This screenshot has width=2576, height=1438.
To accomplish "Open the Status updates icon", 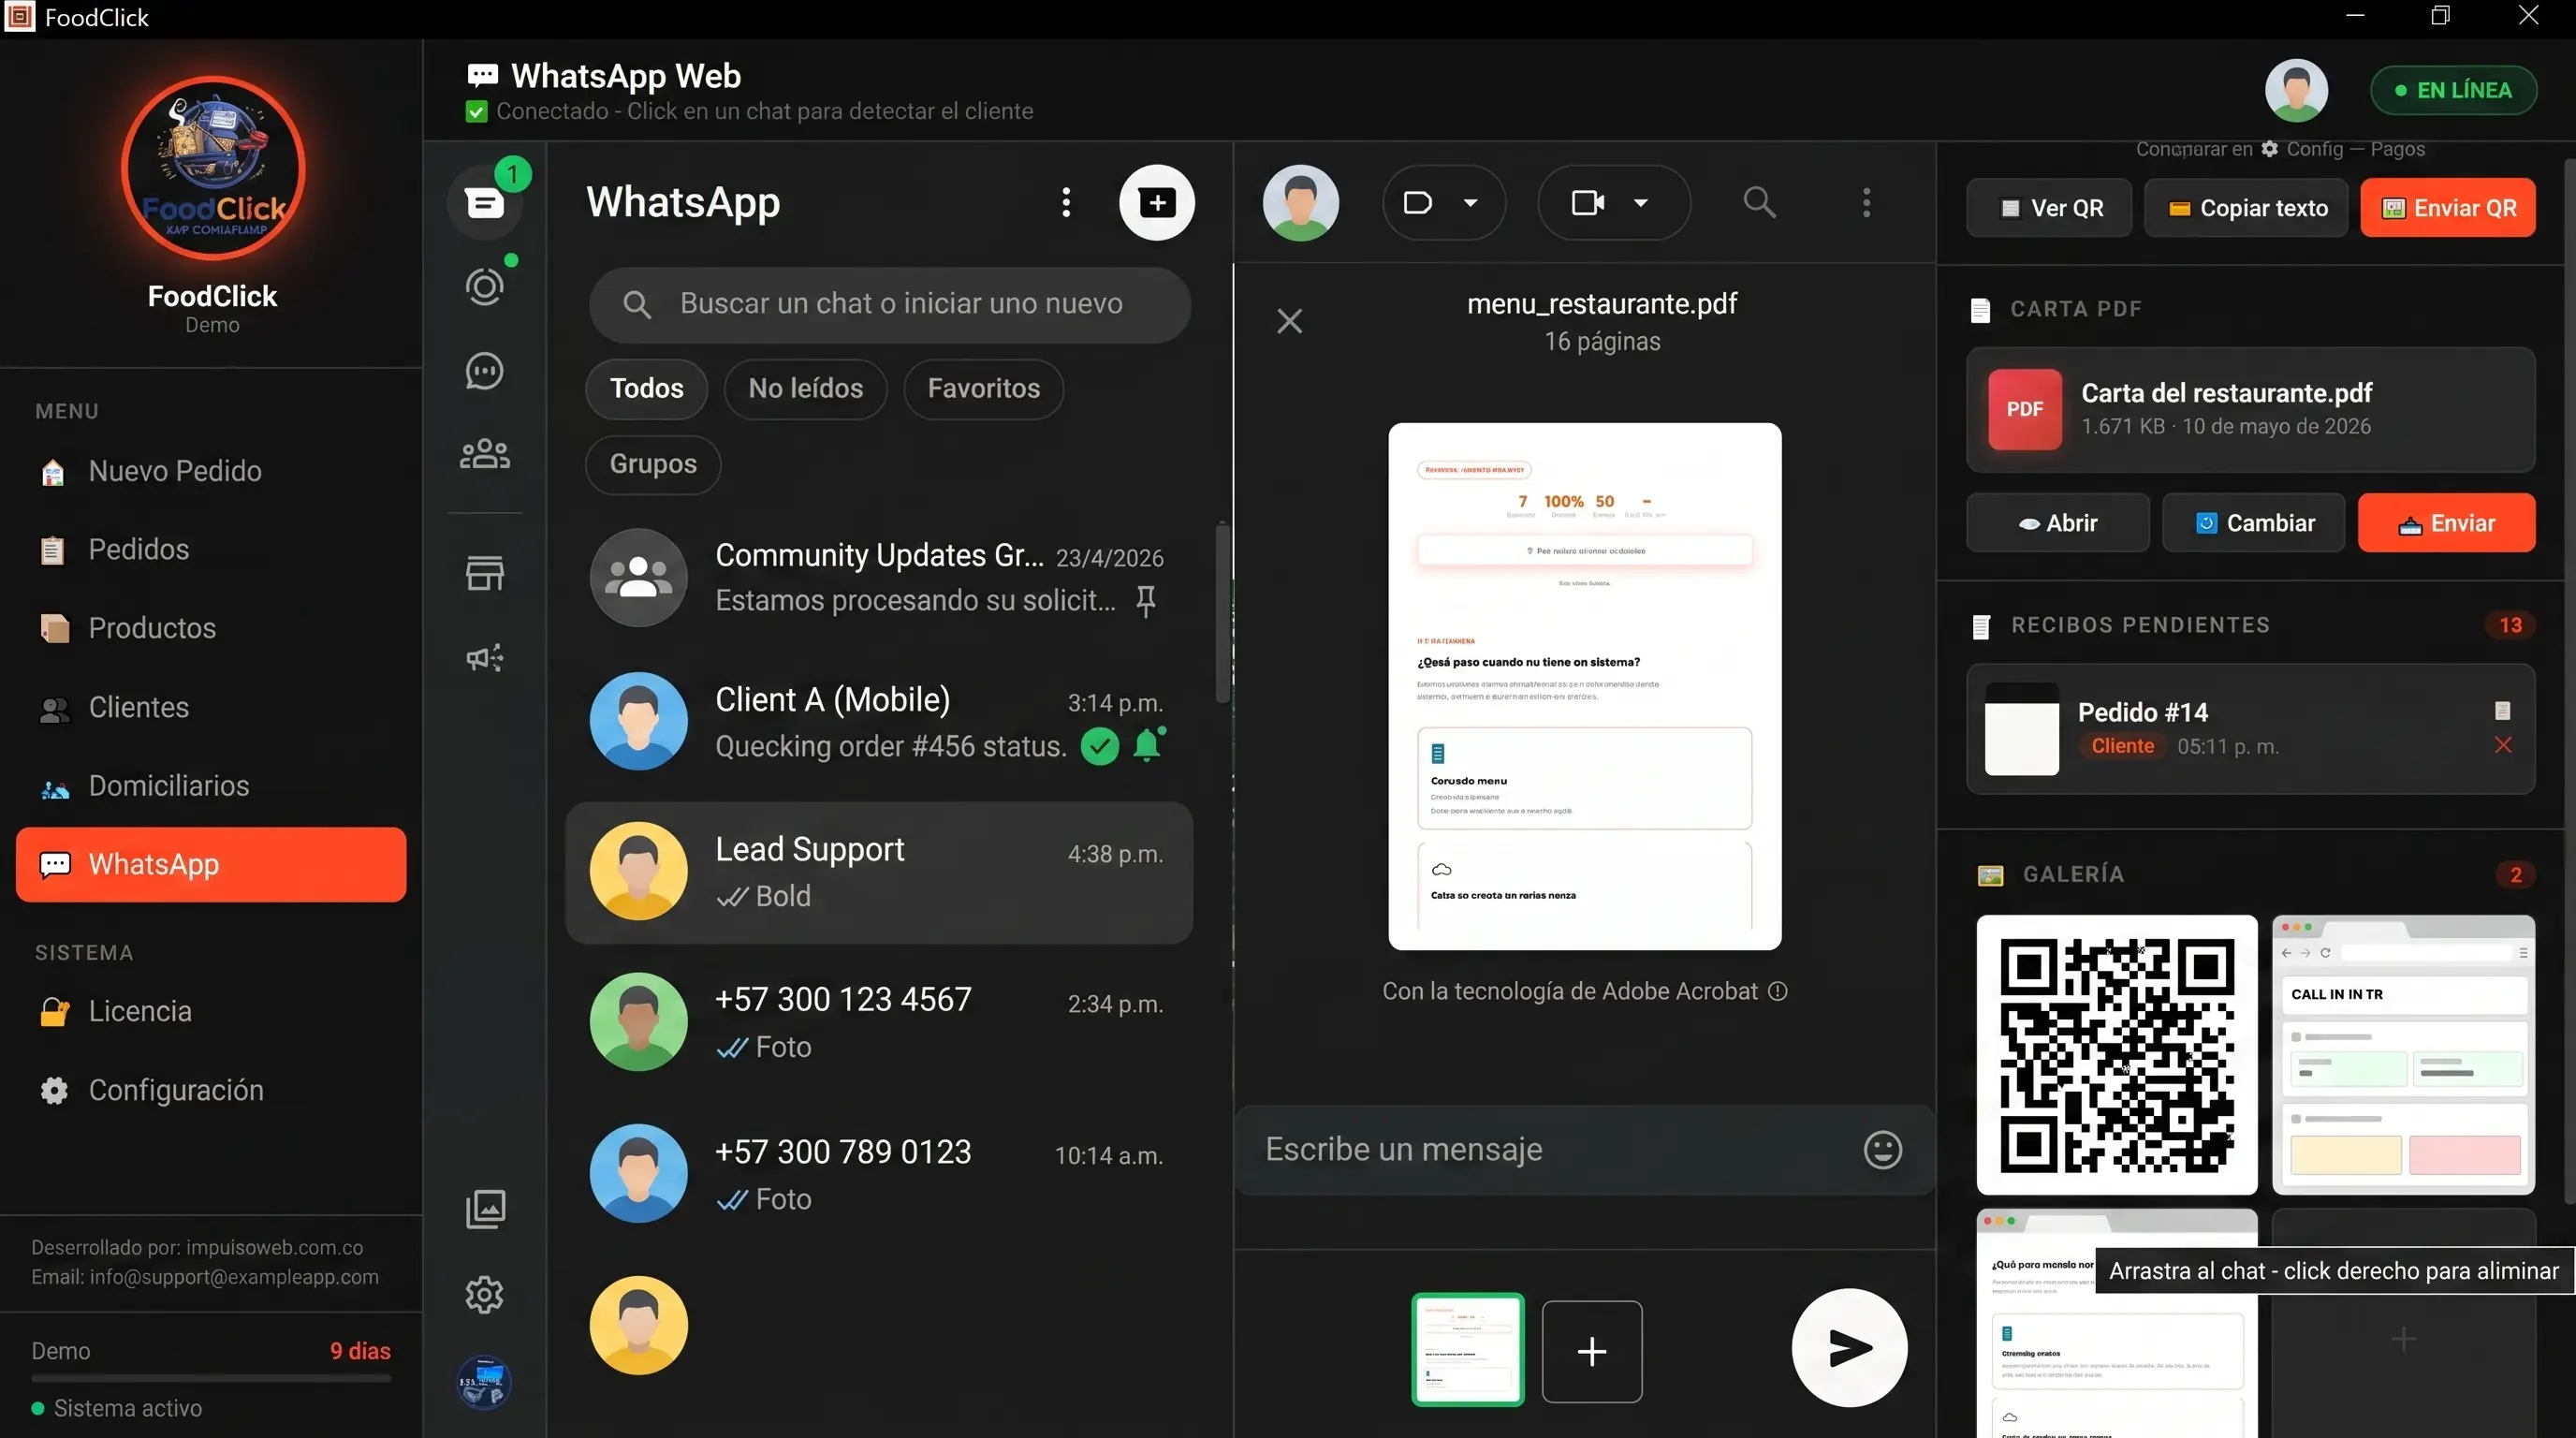I will [485, 287].
